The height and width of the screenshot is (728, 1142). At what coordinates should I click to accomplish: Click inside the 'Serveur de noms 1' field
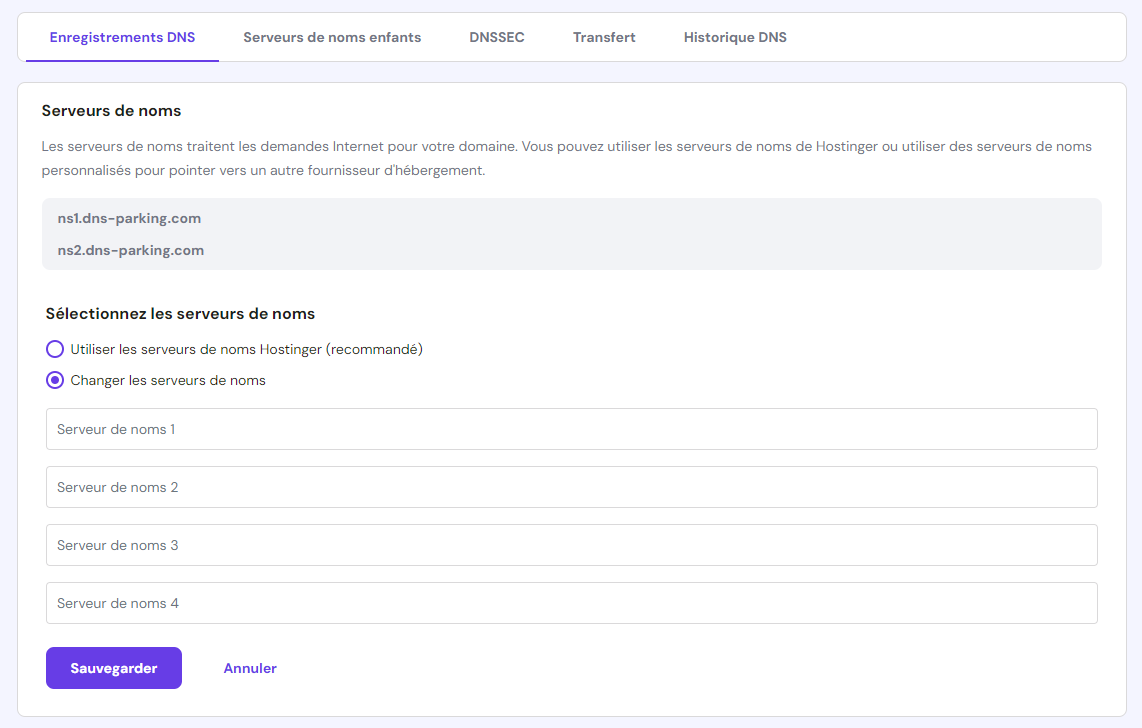coord(571,429)
